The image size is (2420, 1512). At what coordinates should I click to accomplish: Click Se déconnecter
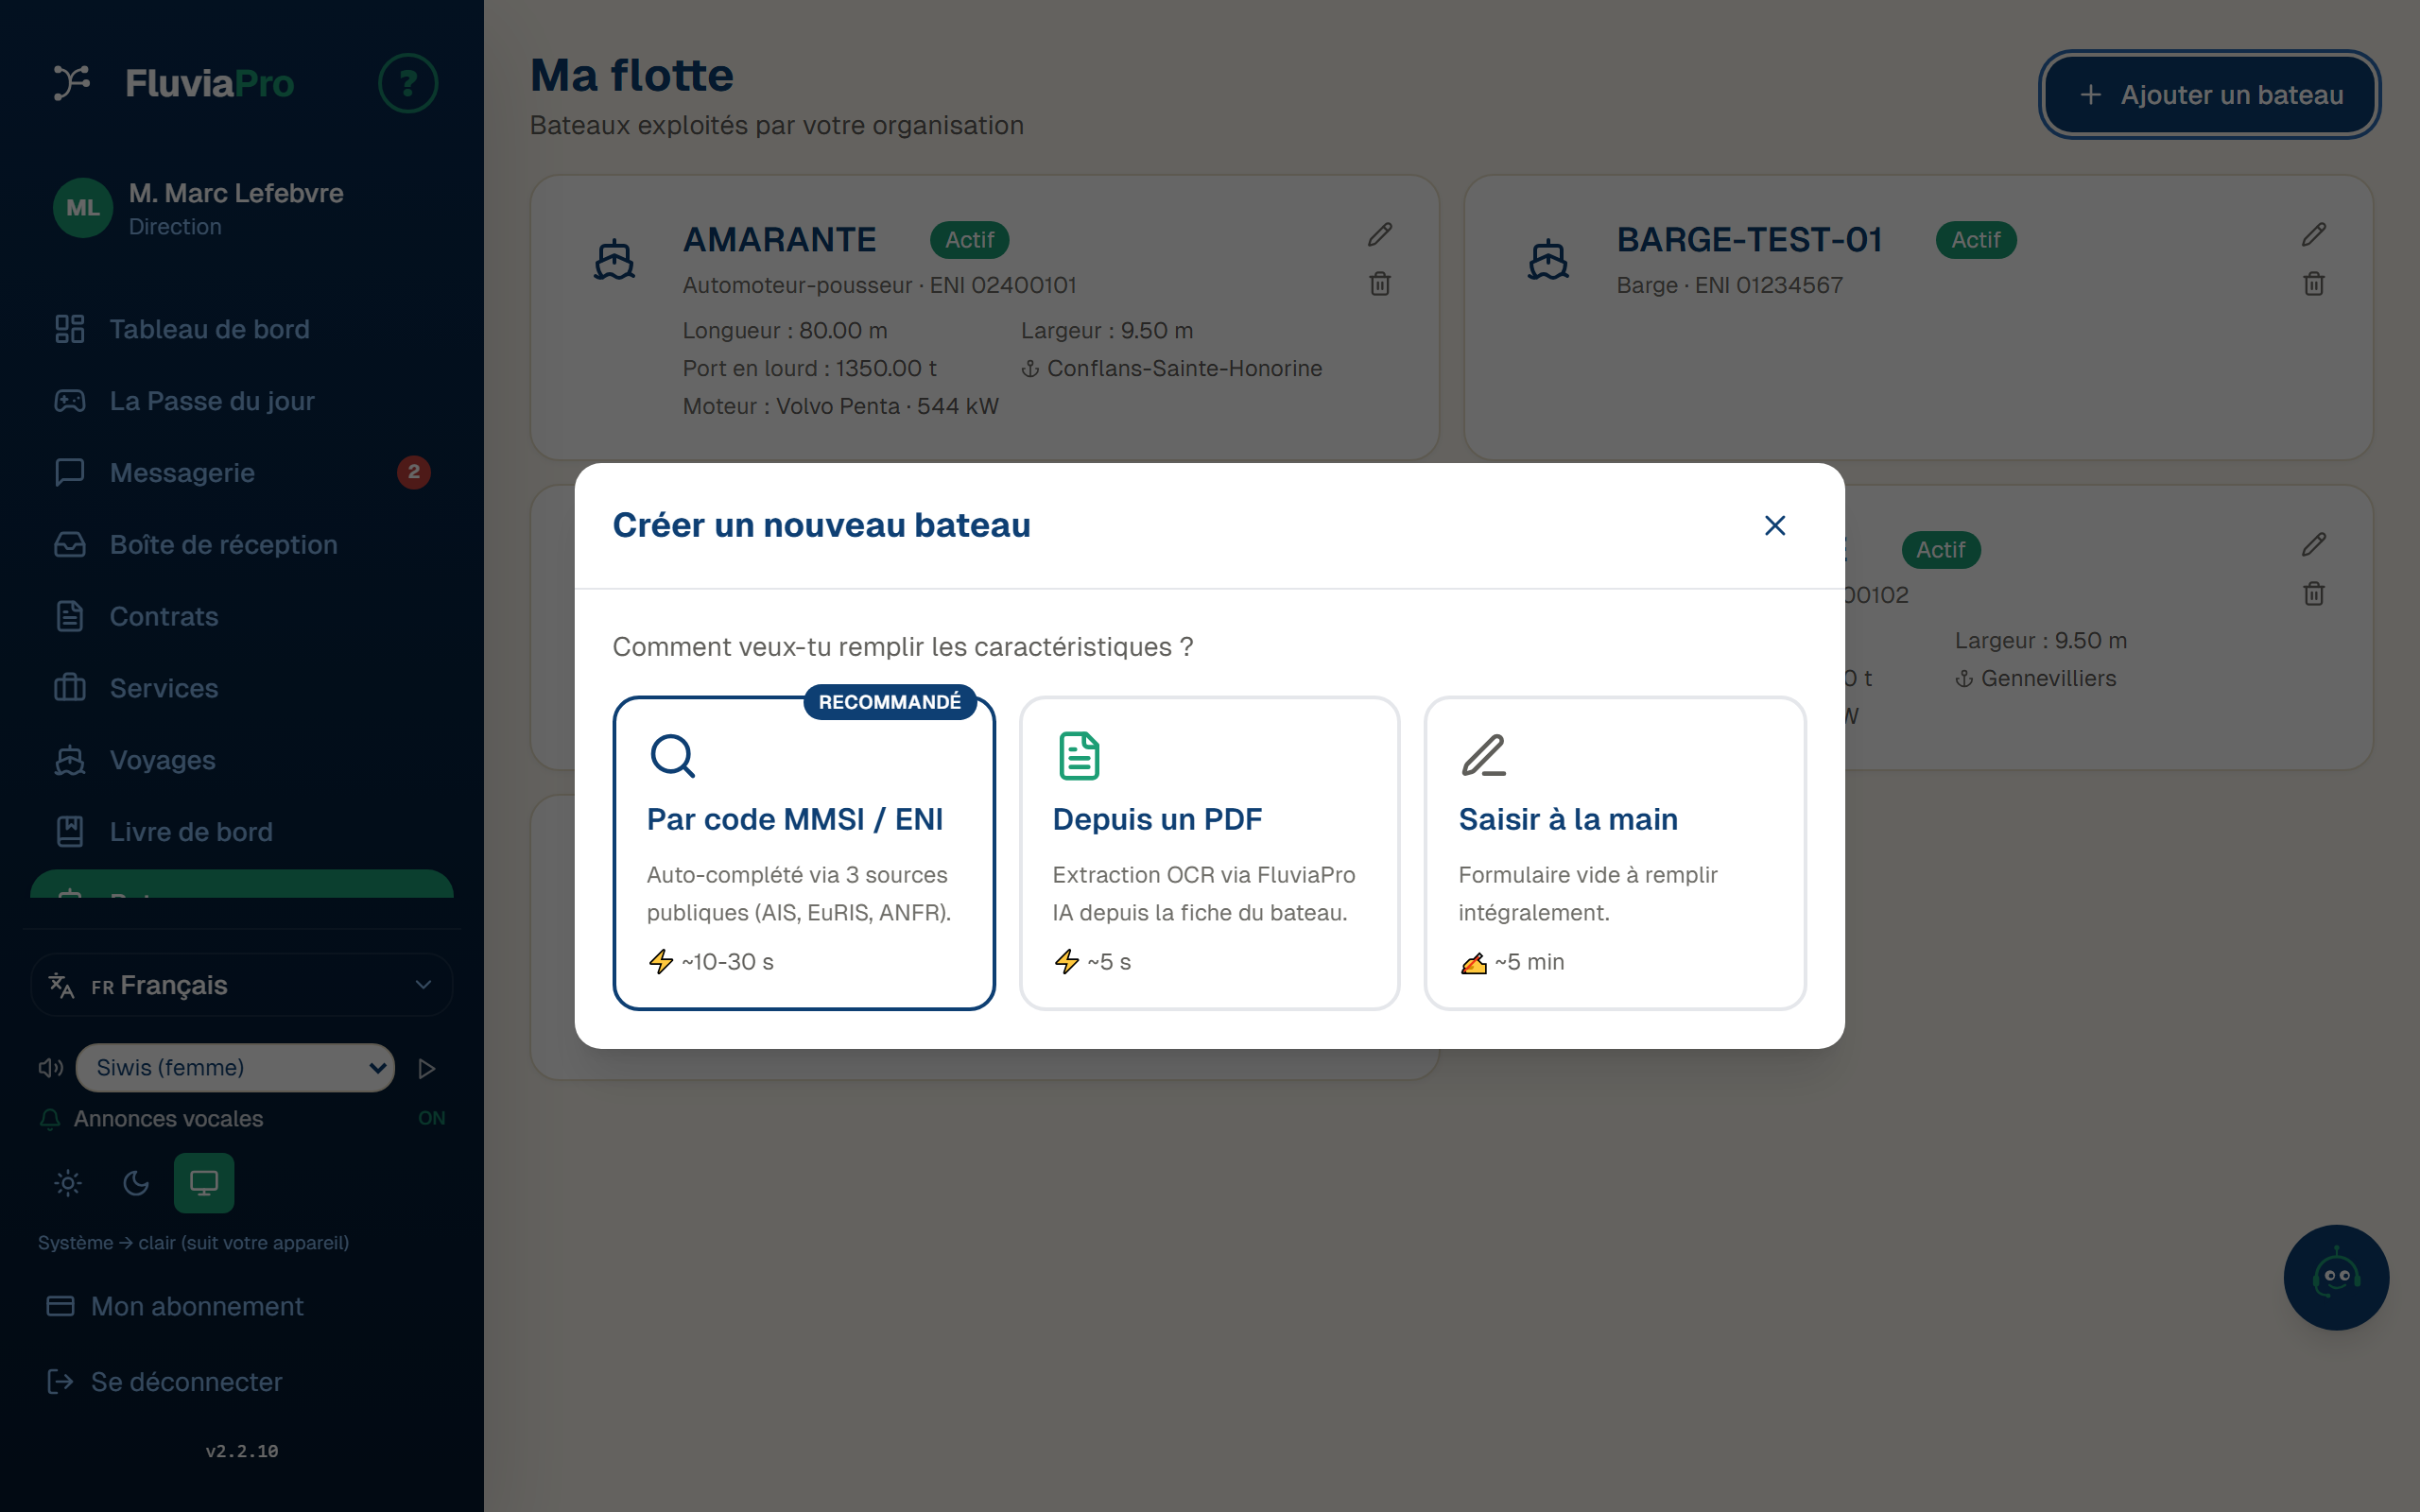click(x=241, y=1382)
